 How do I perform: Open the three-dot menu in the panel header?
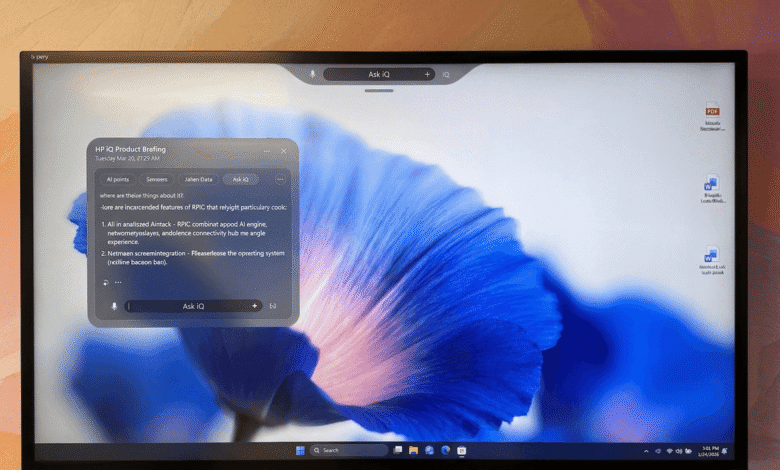267,150
